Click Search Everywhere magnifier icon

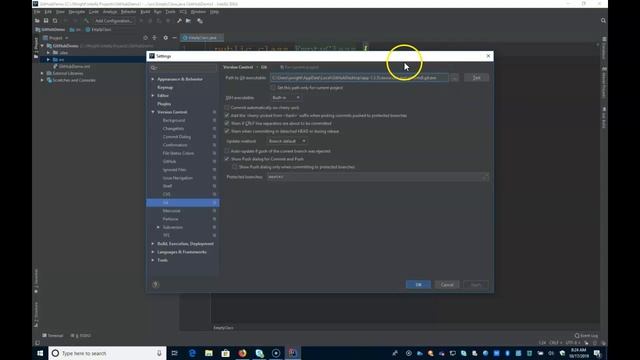click(603, 20)
